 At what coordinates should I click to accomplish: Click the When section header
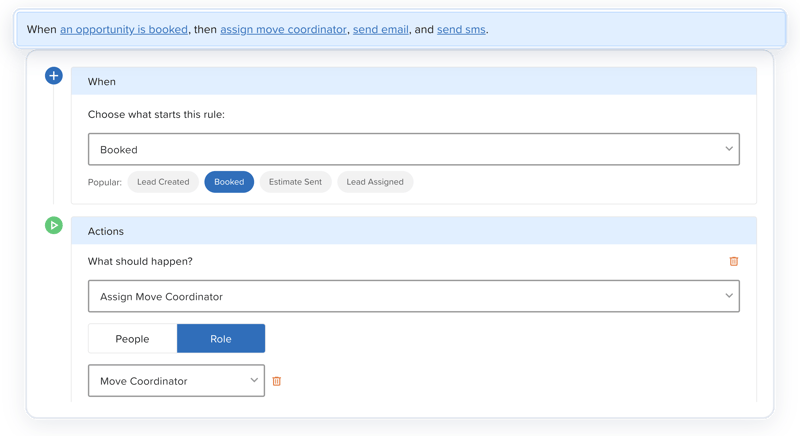(x=414, y=82)
